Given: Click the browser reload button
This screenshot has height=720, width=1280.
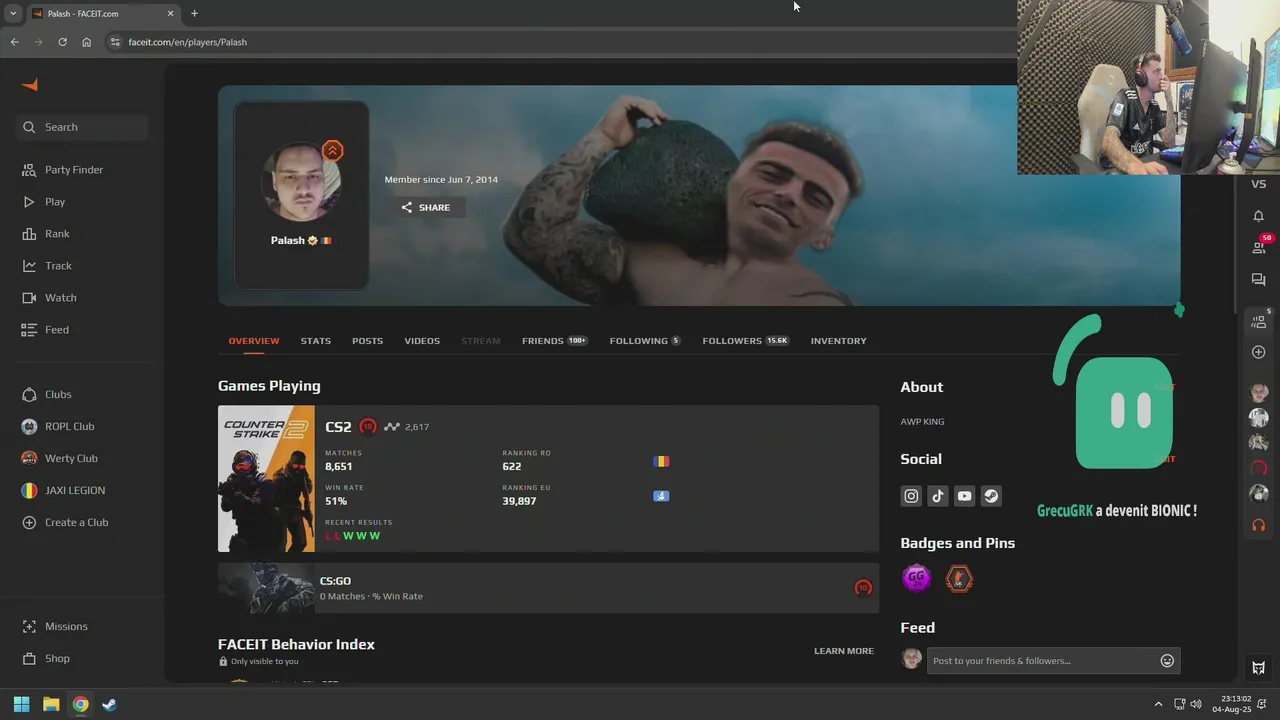Looking at the screenshot, I should tap(62, 42).
